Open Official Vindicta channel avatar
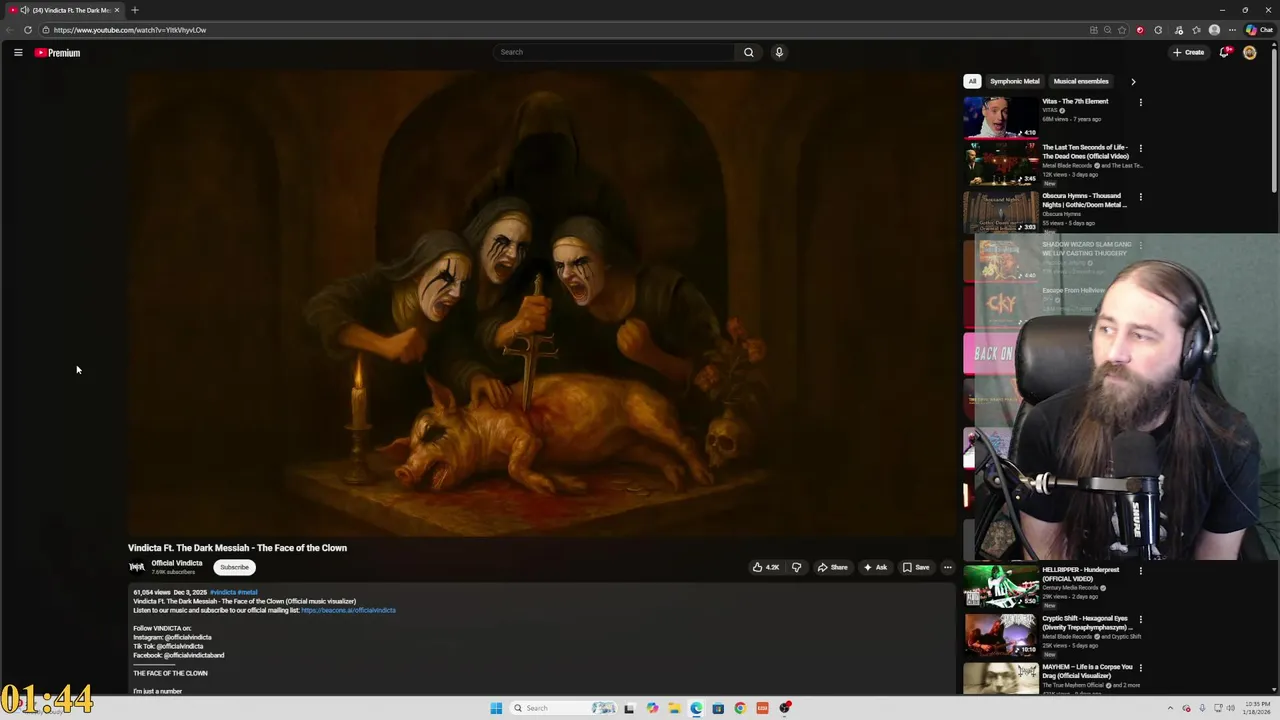1280x720 pixels. [137, 567]
